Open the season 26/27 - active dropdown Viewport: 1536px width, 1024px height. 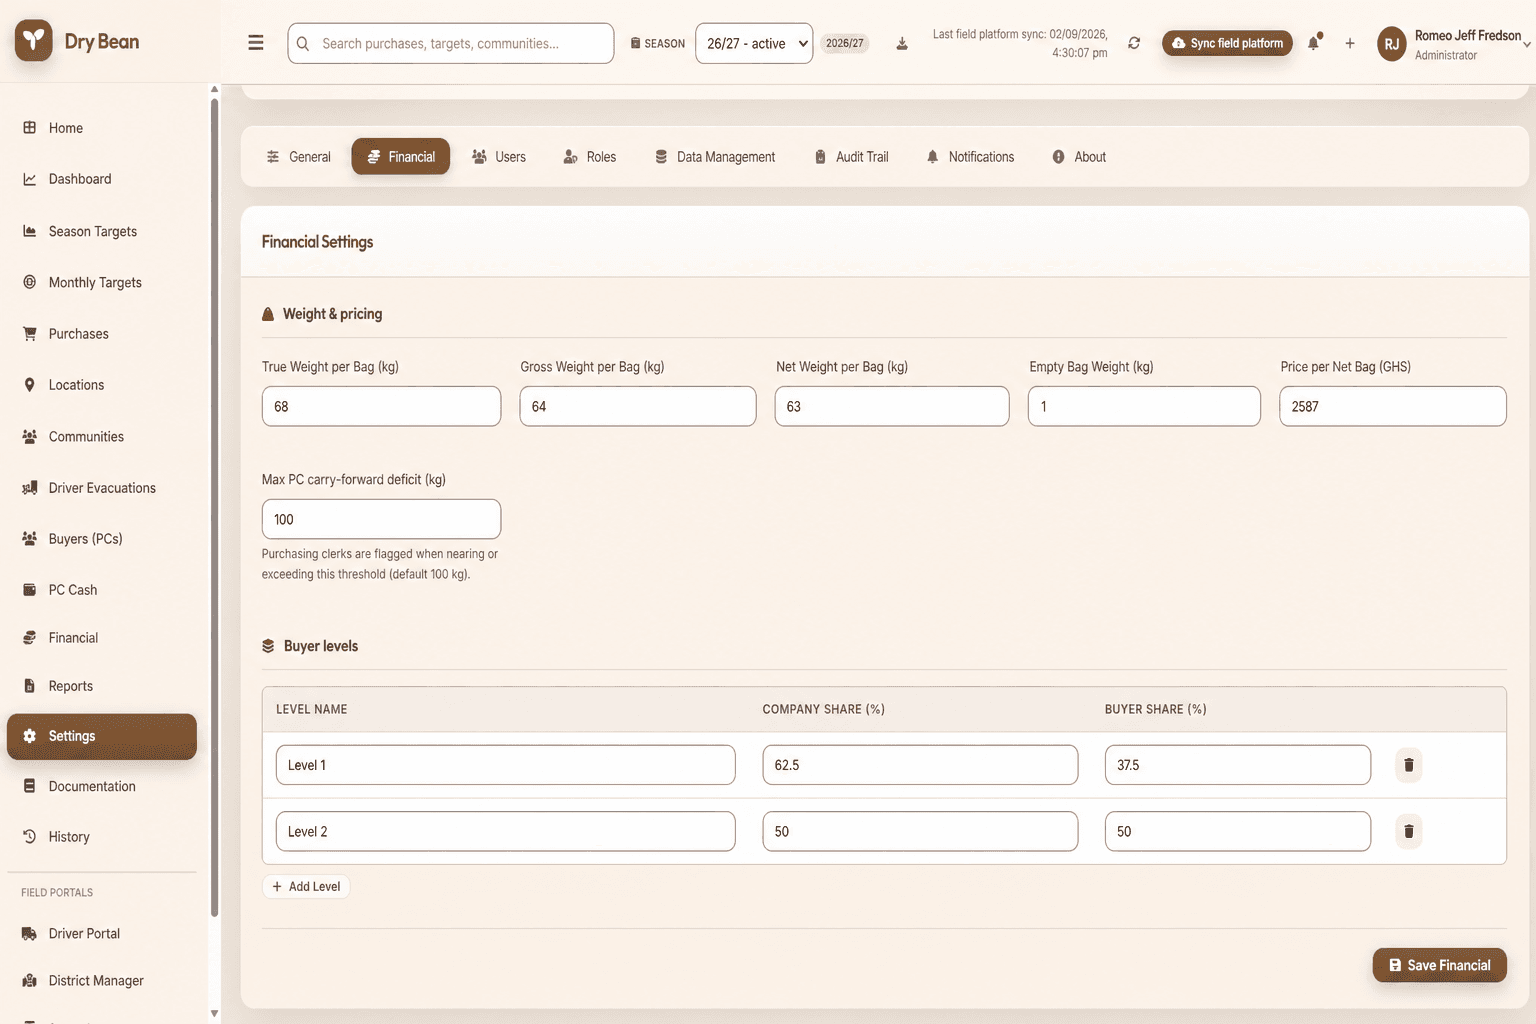pyautogui.click(x=754, y=43)
